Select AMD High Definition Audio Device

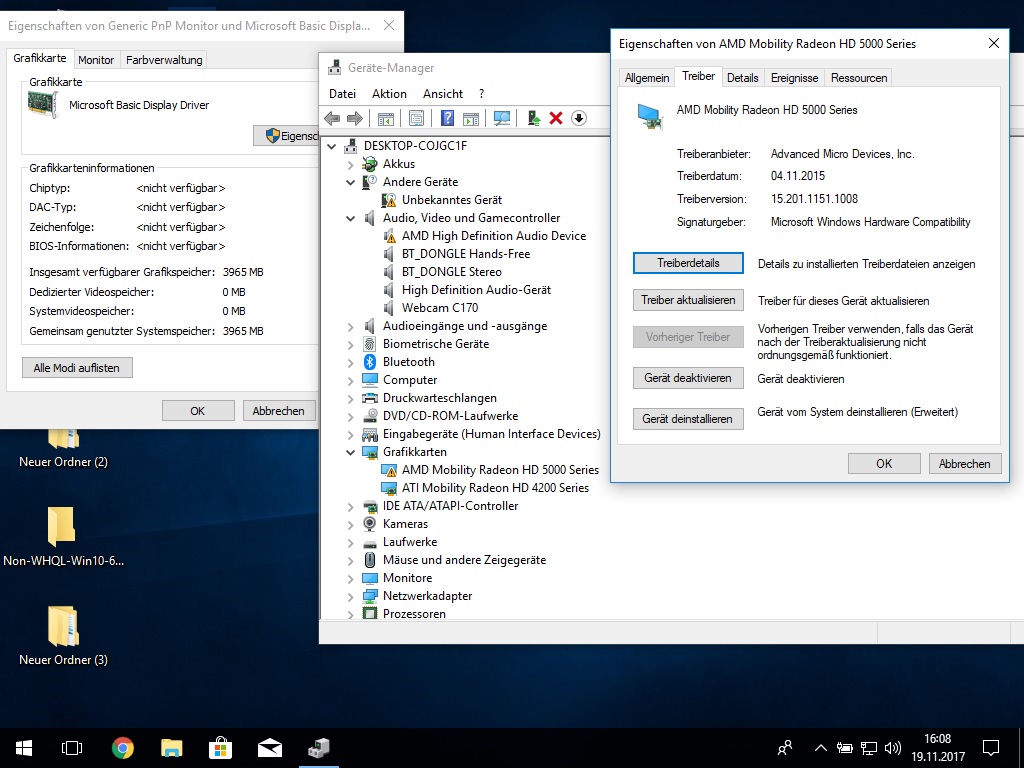pyautogui.click(x=494, y=236)
